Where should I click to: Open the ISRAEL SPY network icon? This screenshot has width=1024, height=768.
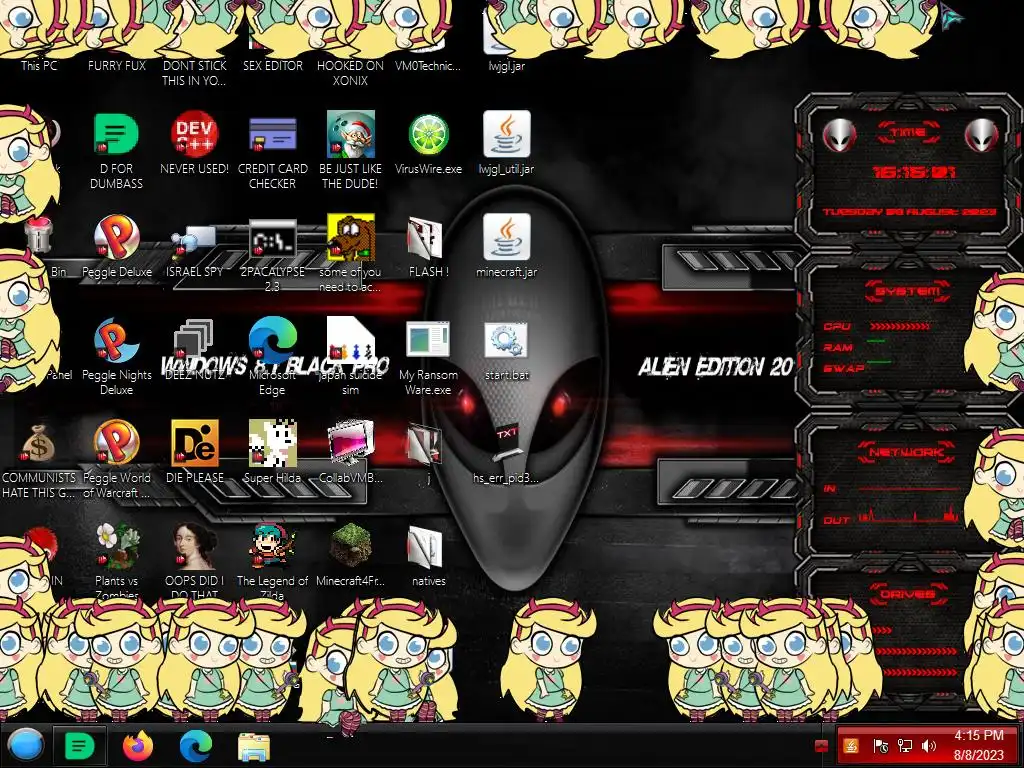[x=194, y=240]
